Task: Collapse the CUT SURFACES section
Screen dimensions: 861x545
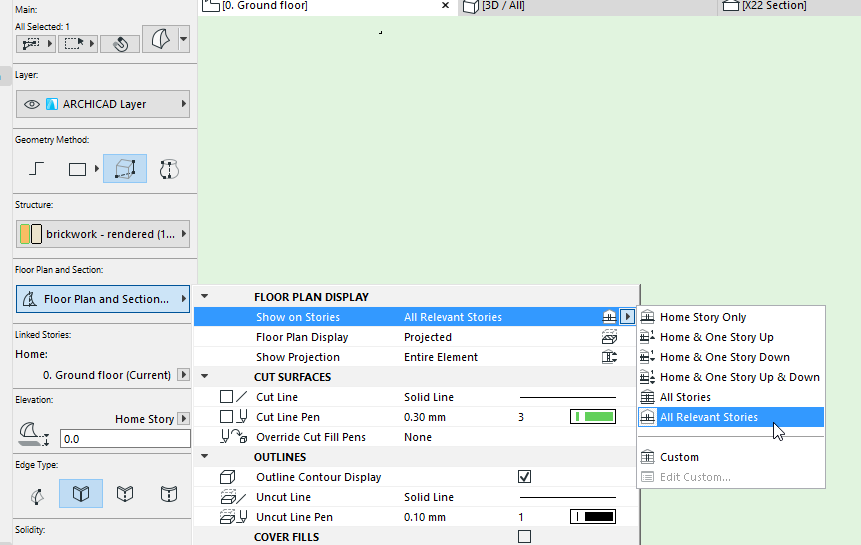Action: pos(204,377)
